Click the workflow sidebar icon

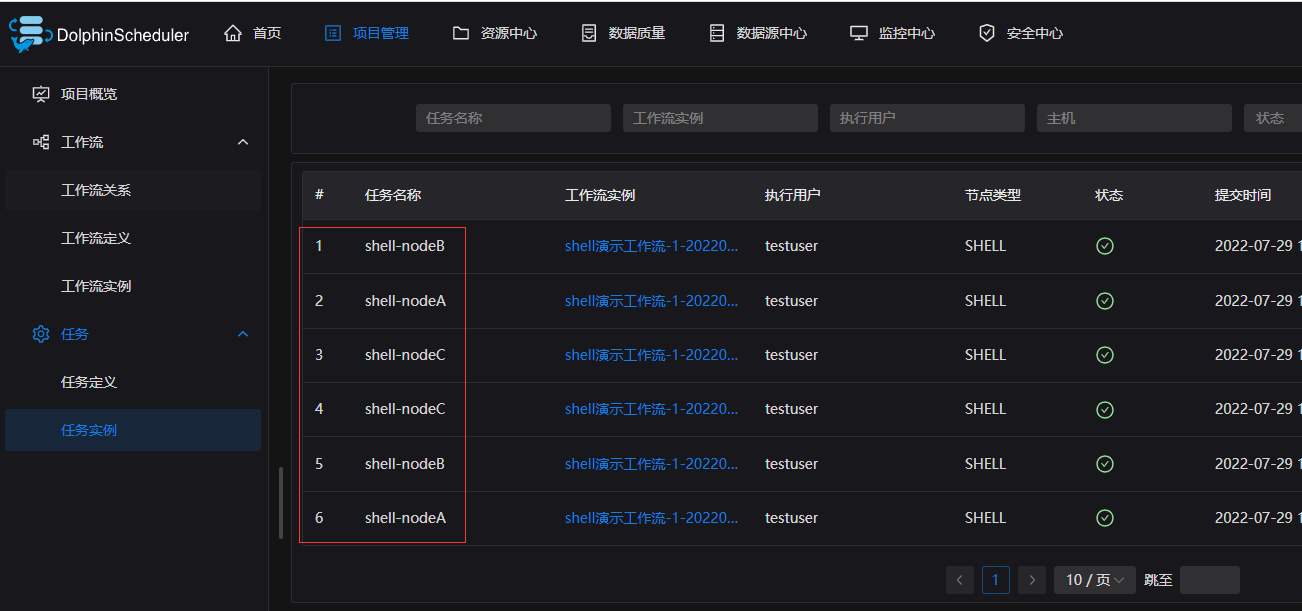41,142
